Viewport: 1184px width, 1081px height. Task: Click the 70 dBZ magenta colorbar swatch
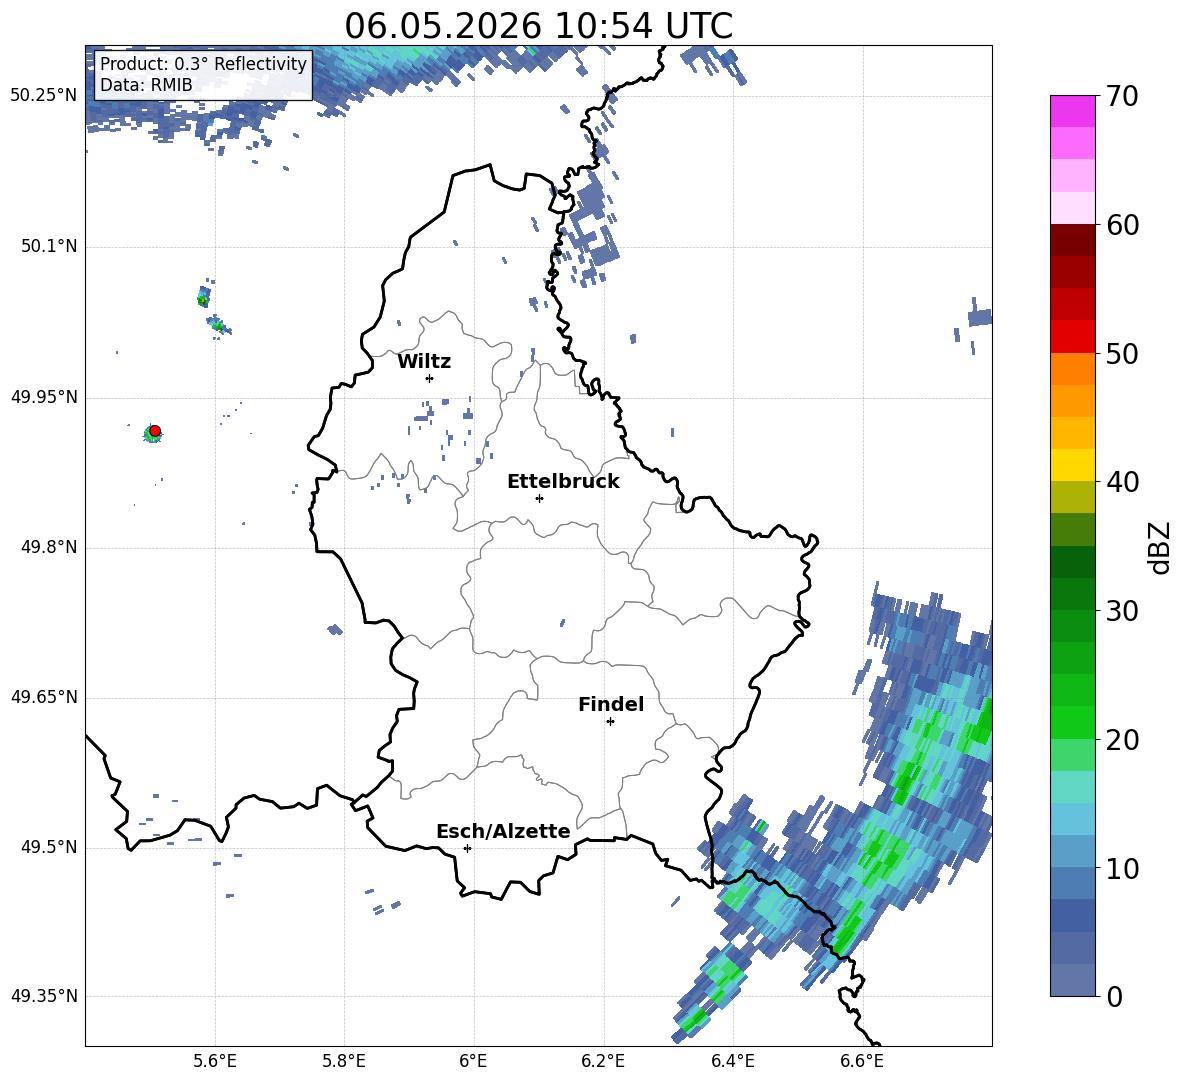(1072, 111)
